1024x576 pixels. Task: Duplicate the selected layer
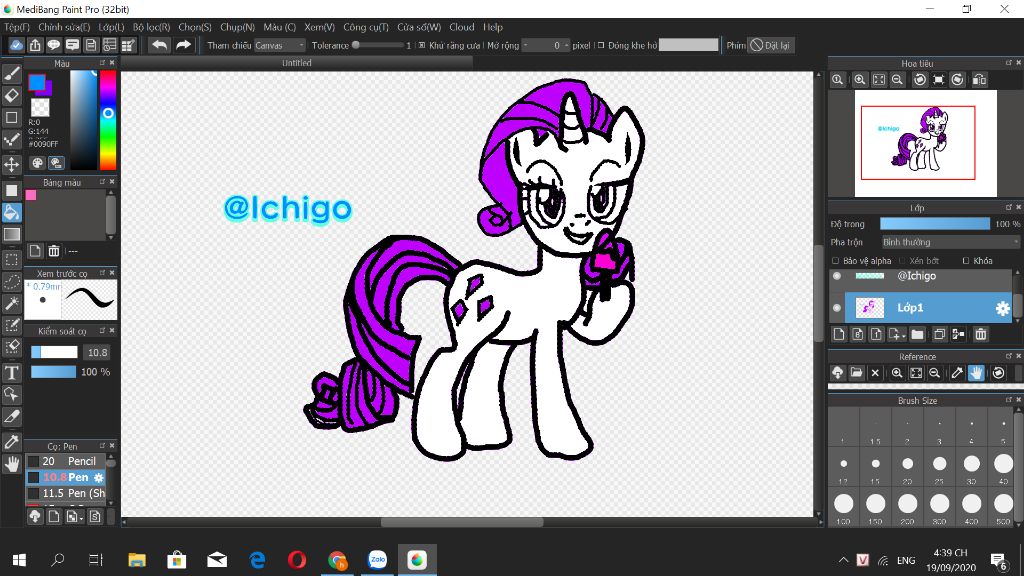click(x=939, y=334)
